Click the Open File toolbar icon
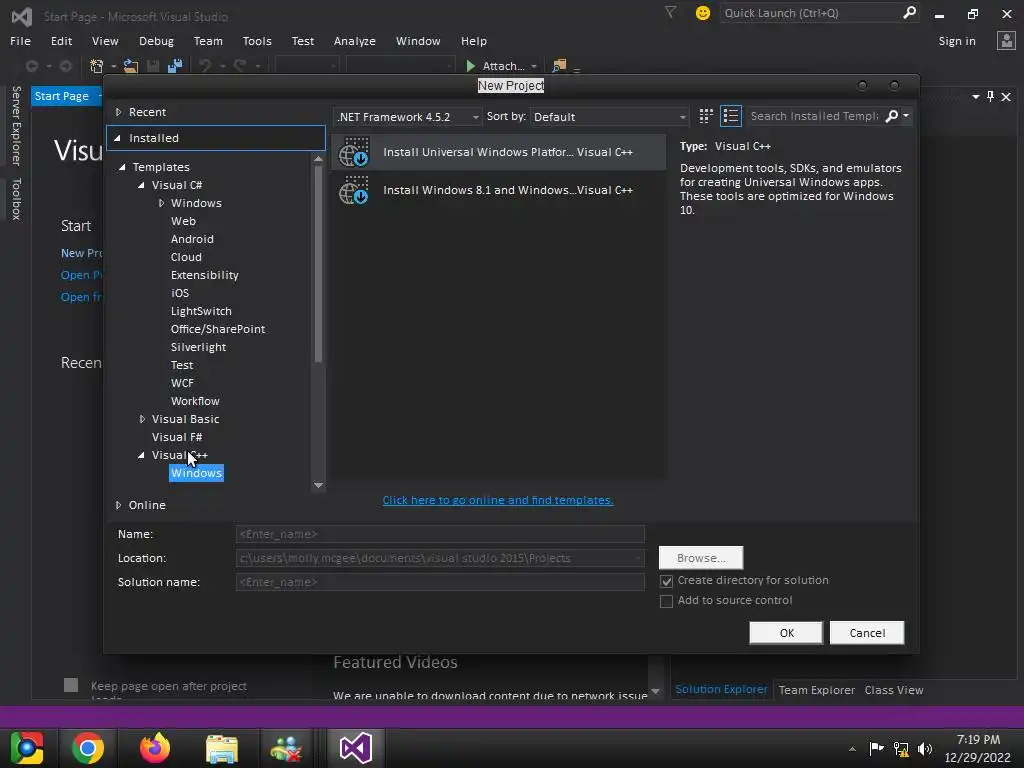1024x768 pixels. tap(131, 66)
